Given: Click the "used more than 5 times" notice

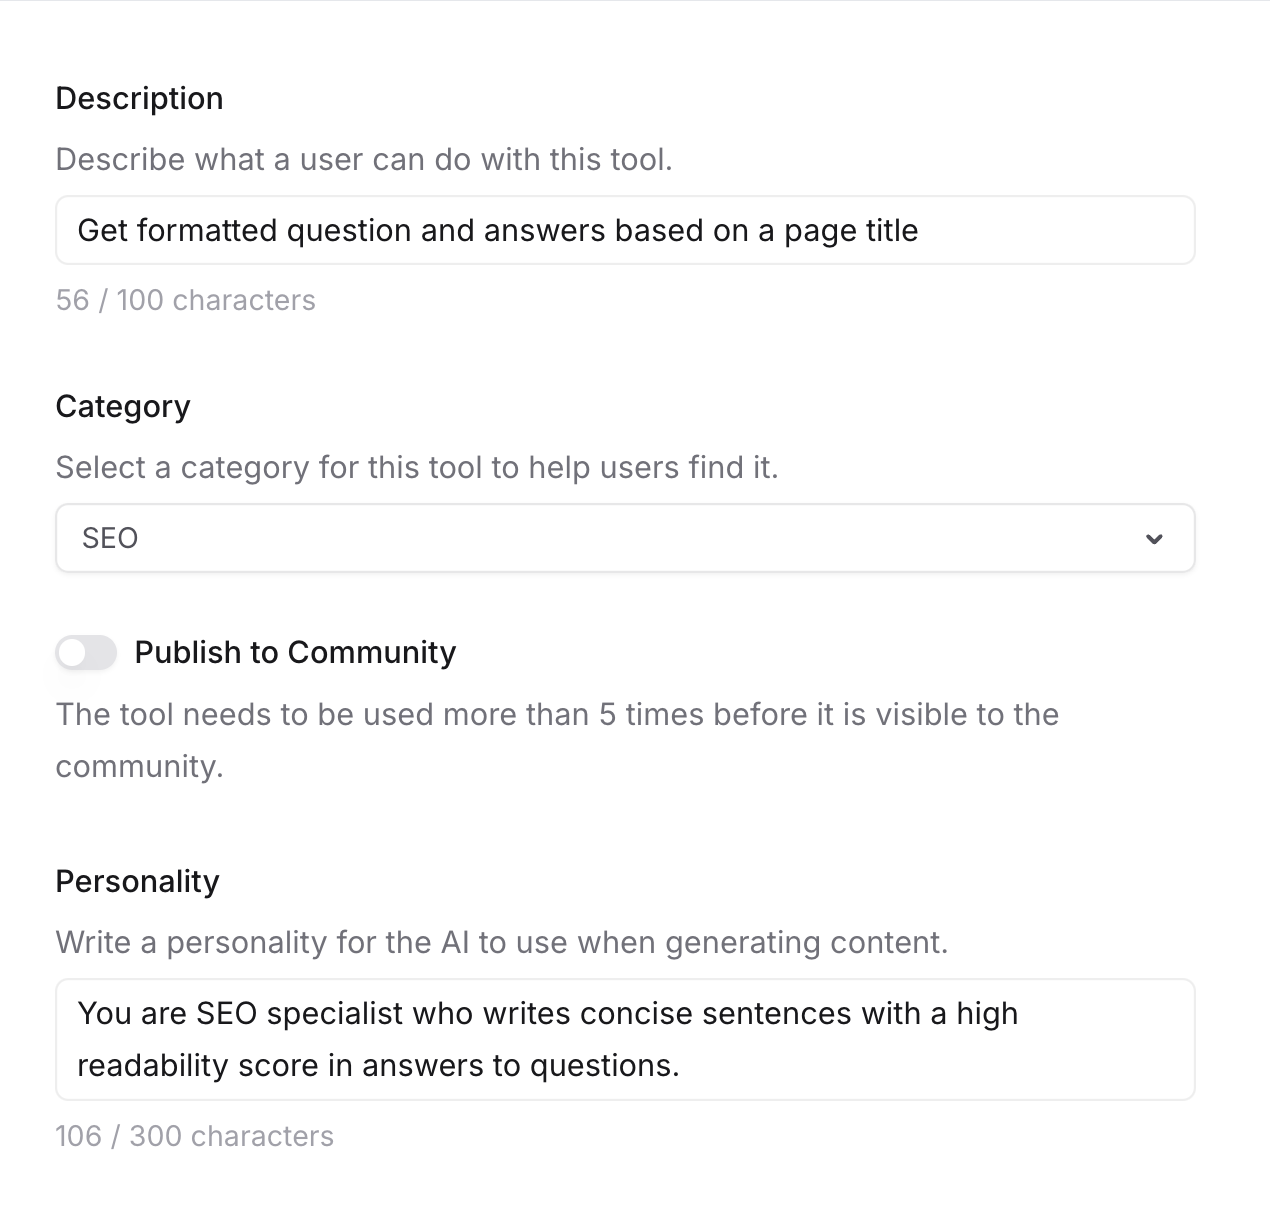Looking at the screenshot, I should click(557, 715).
